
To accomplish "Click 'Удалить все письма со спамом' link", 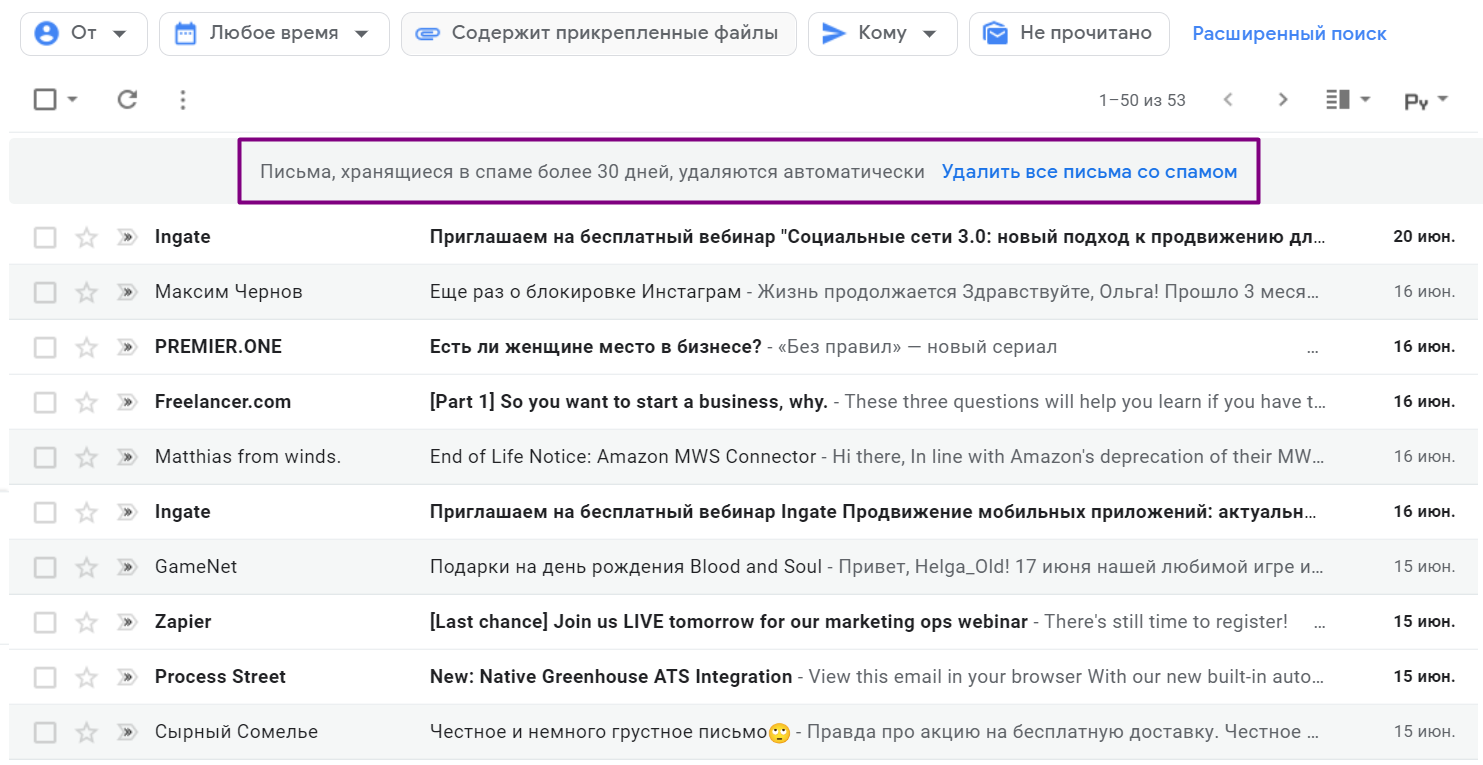I will coord(1089,172).
